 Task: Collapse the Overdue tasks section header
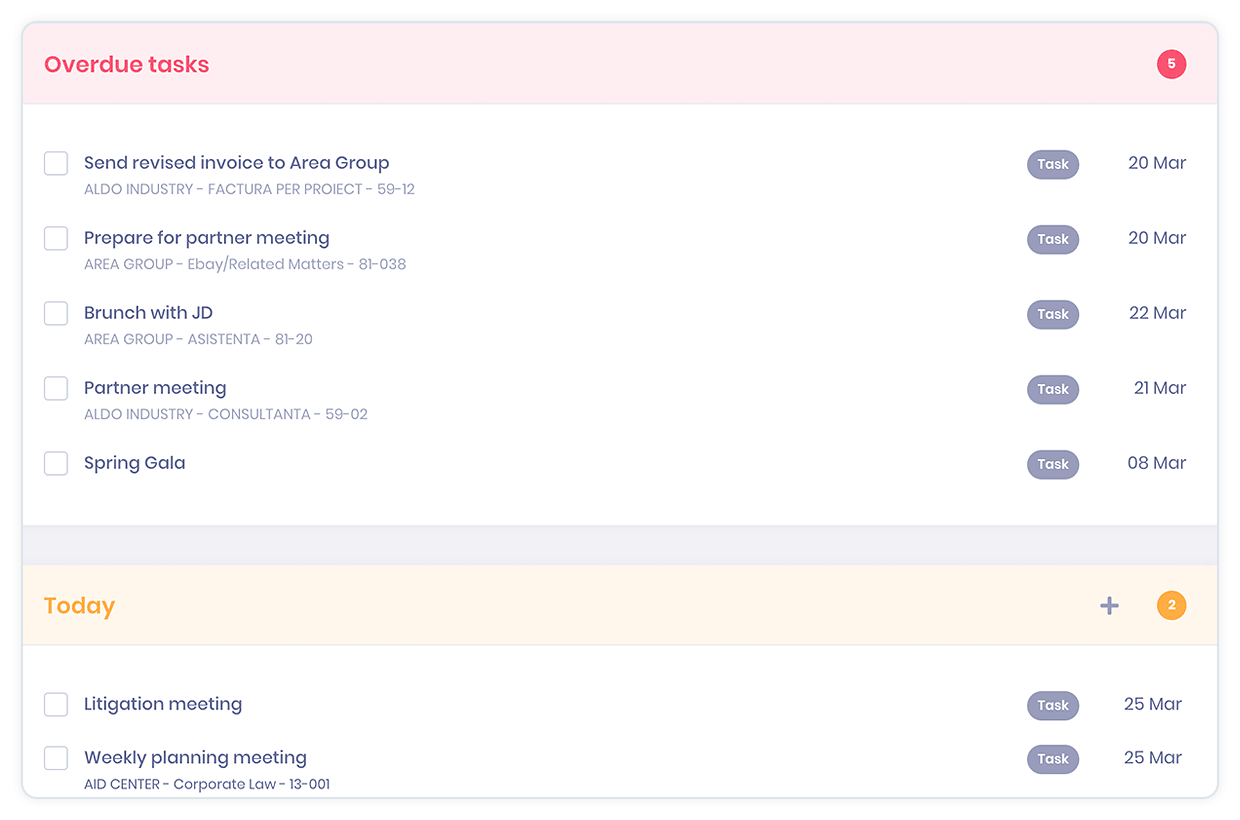[620, 64]
